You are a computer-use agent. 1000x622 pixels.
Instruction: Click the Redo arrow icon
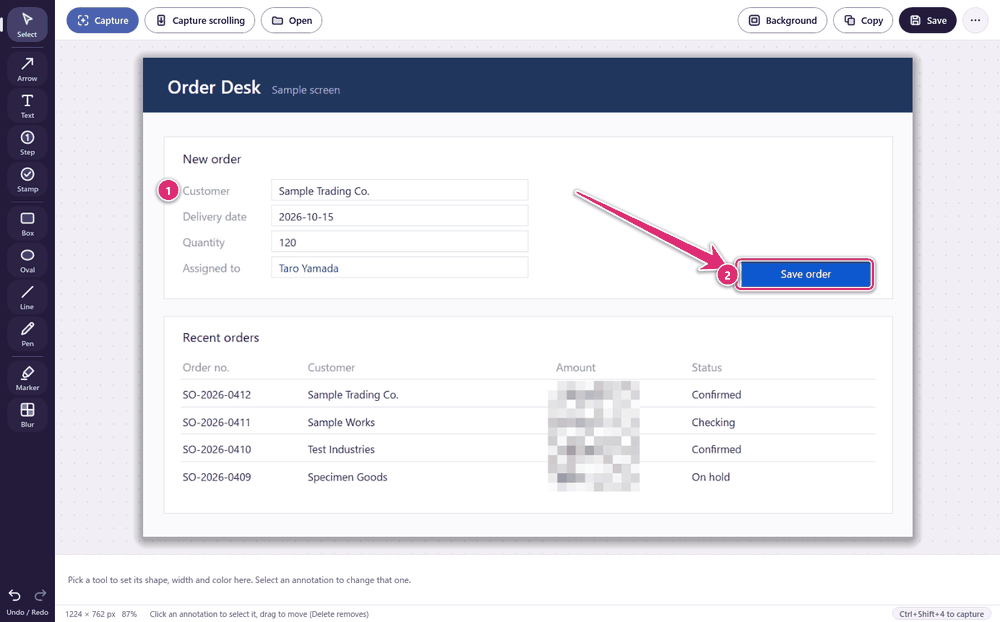40,596
